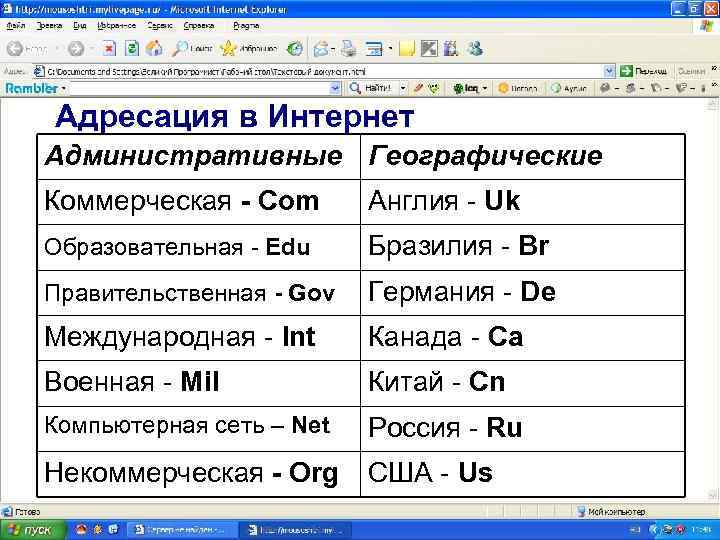Click table cell 'Англия - Uk'
The height and width of the screenshot is (540, 720).
pyautogui.click(x=523, y=202)
